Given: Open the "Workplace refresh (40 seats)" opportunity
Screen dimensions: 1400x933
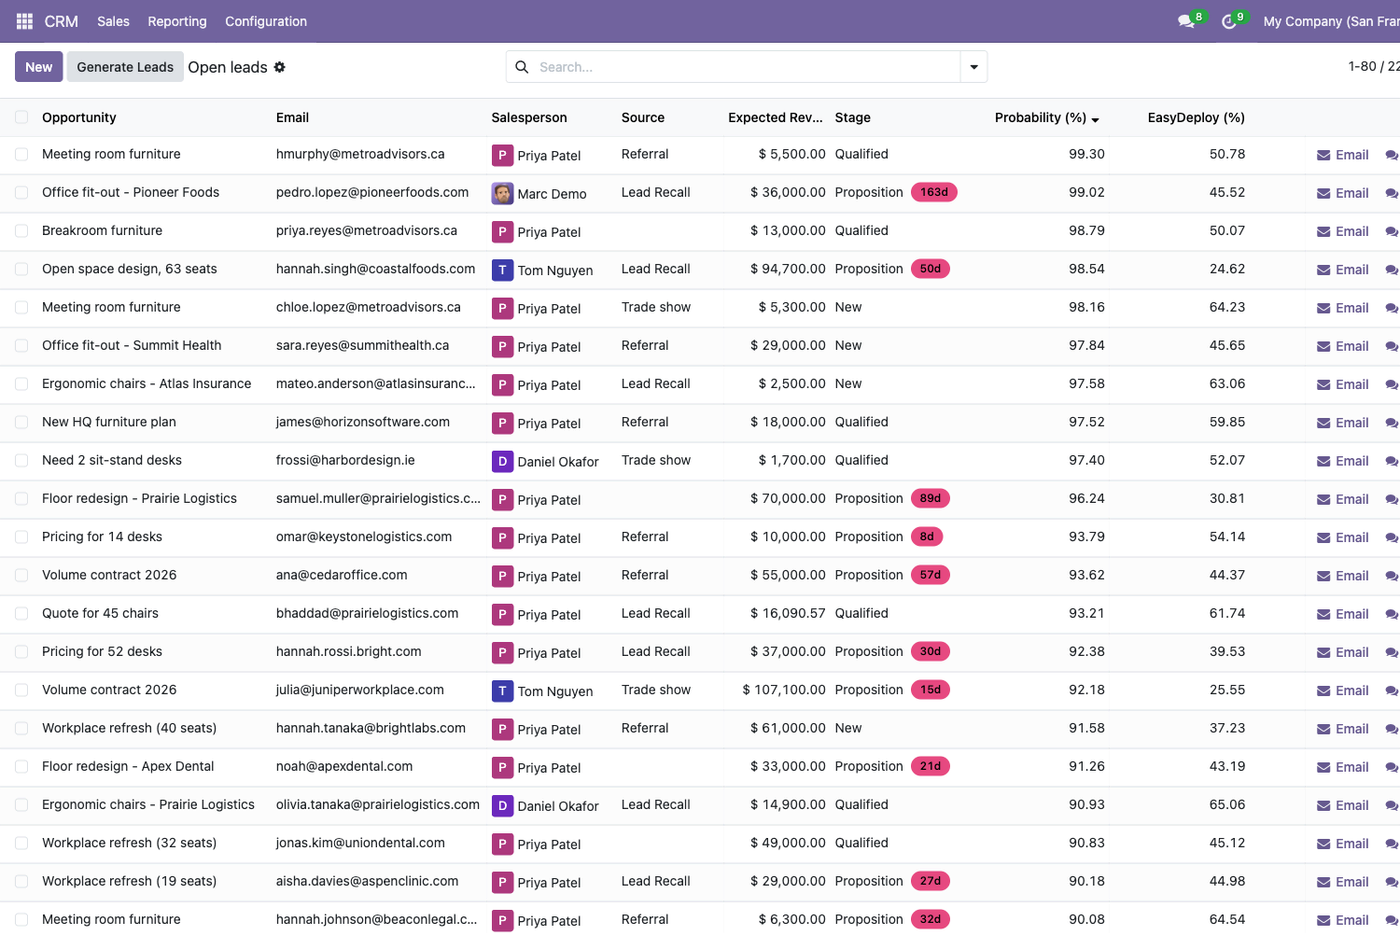Looking at the screenshot, I should pyautogui.click(x=129, y=728).
